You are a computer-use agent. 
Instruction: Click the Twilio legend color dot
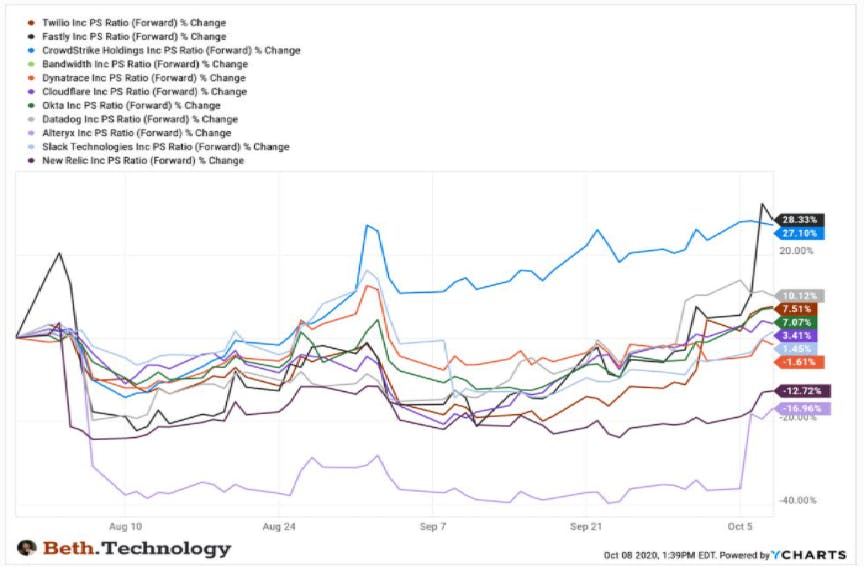pyautogui.click(x=31, y=23)
